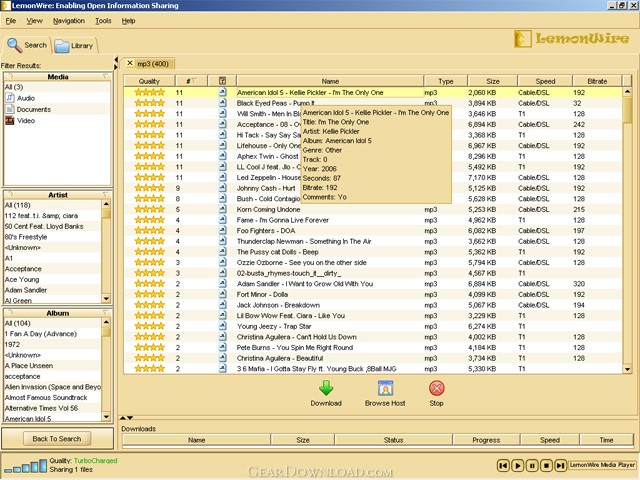Select the mp3 (400) results tab
This screenshot has height=480, width=640.
click(153, 64)
